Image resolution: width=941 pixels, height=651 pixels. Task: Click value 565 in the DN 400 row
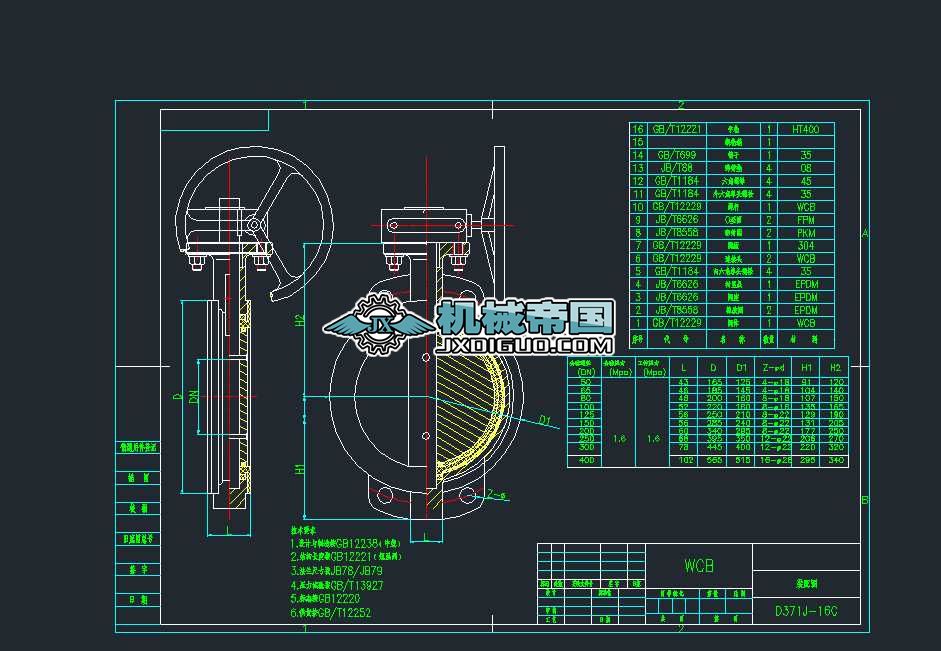(714, 460)
